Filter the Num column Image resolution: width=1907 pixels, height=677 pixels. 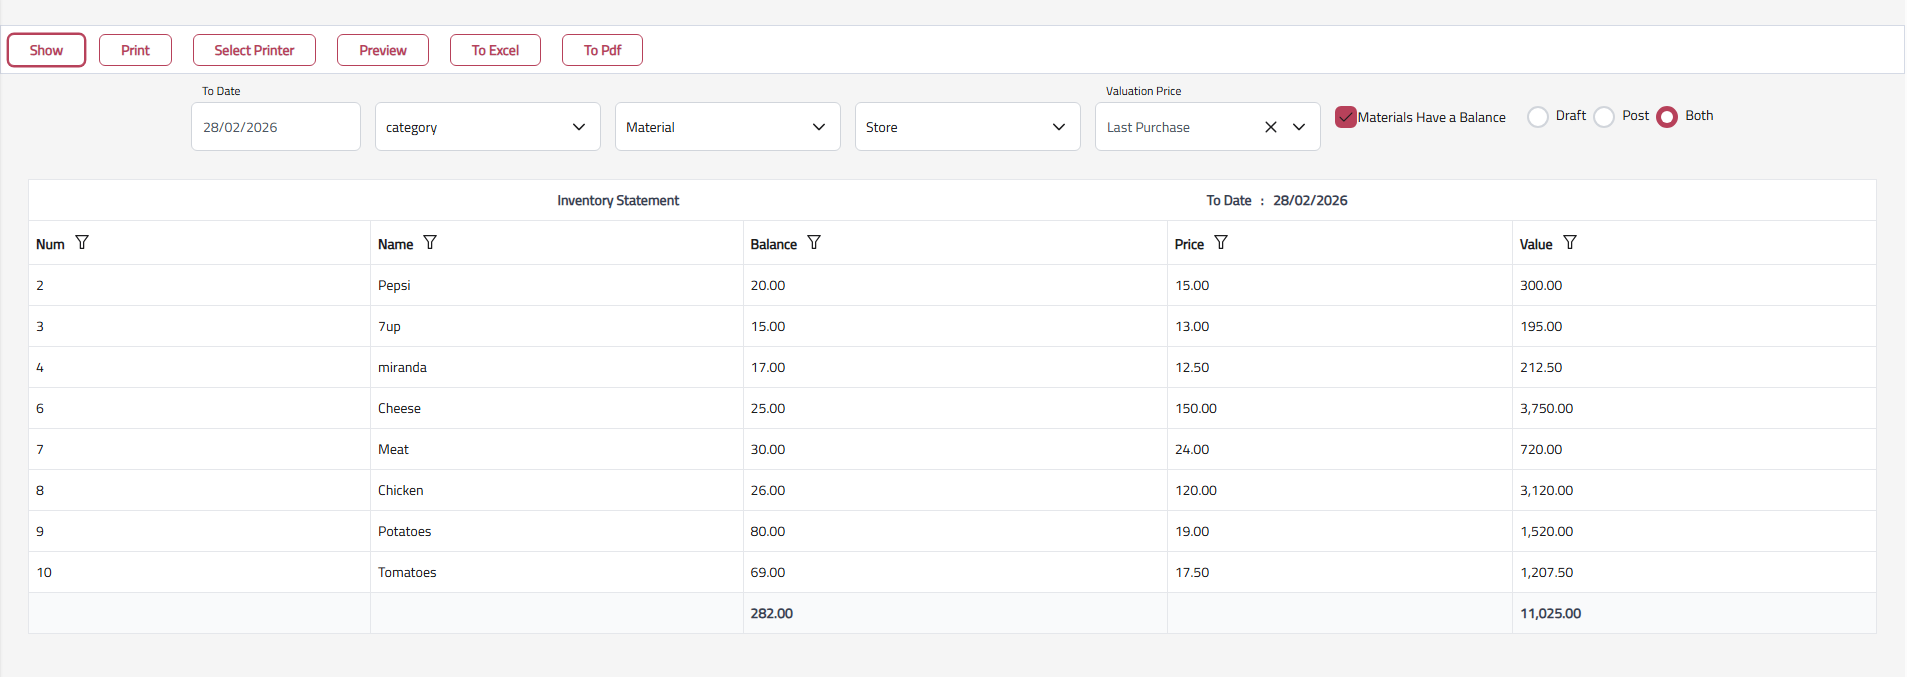coord(82,243)
